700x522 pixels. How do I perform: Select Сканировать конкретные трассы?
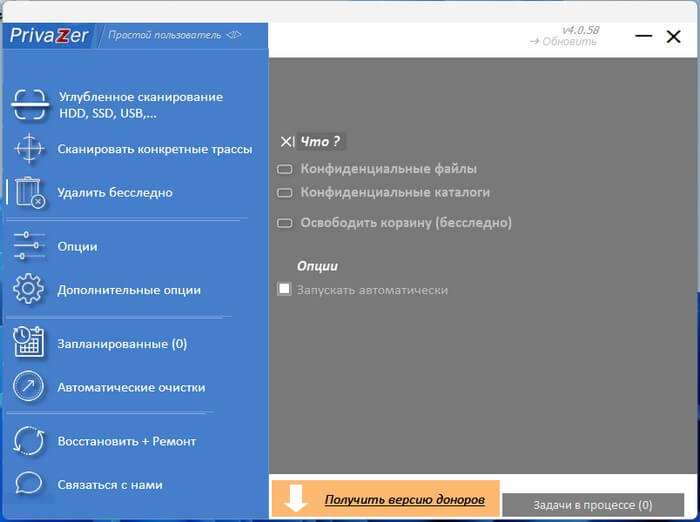pos(155,149)
